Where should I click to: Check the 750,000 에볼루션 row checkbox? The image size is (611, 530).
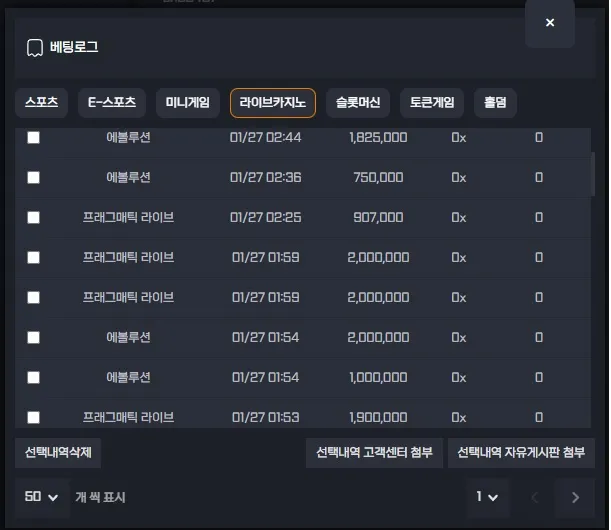(x=34, y=177)
